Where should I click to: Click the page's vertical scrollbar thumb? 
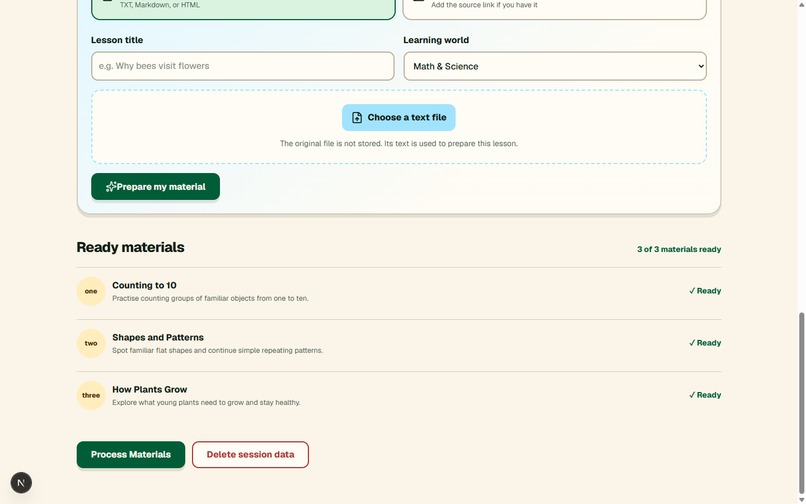point(801,404)
